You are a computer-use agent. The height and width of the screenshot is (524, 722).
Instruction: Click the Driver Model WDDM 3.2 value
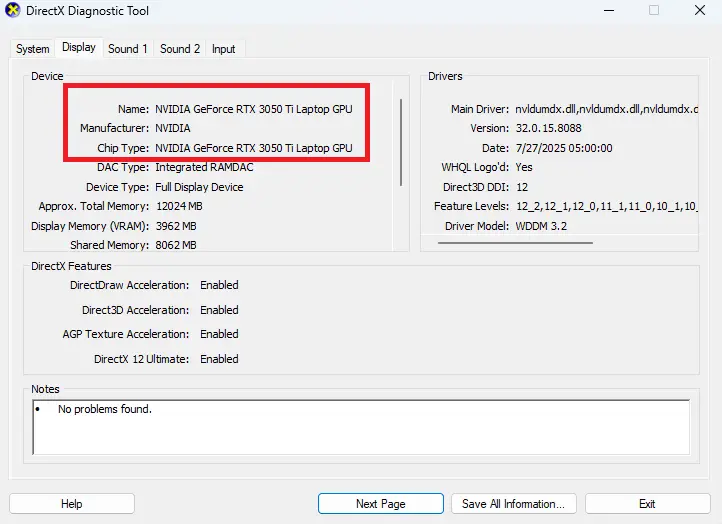click(541, 226)
